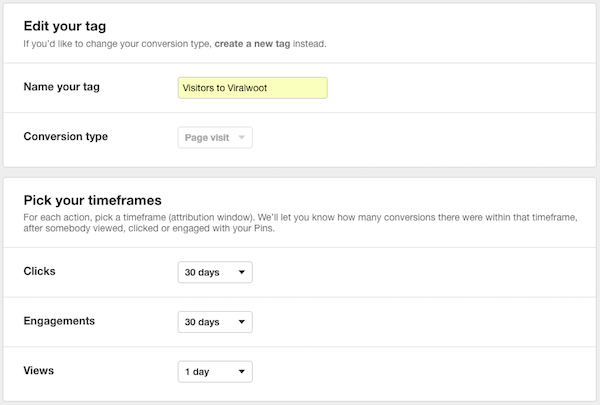Select the "Conversion type" label
Screen dimensions: 600x405
click(x=66, y=137)
